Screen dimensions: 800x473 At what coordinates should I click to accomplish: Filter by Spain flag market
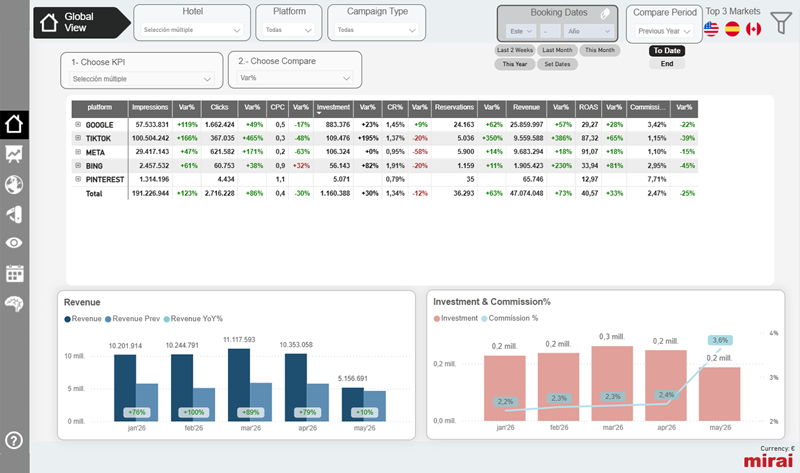pyautogui.click(x=732, y=29)
